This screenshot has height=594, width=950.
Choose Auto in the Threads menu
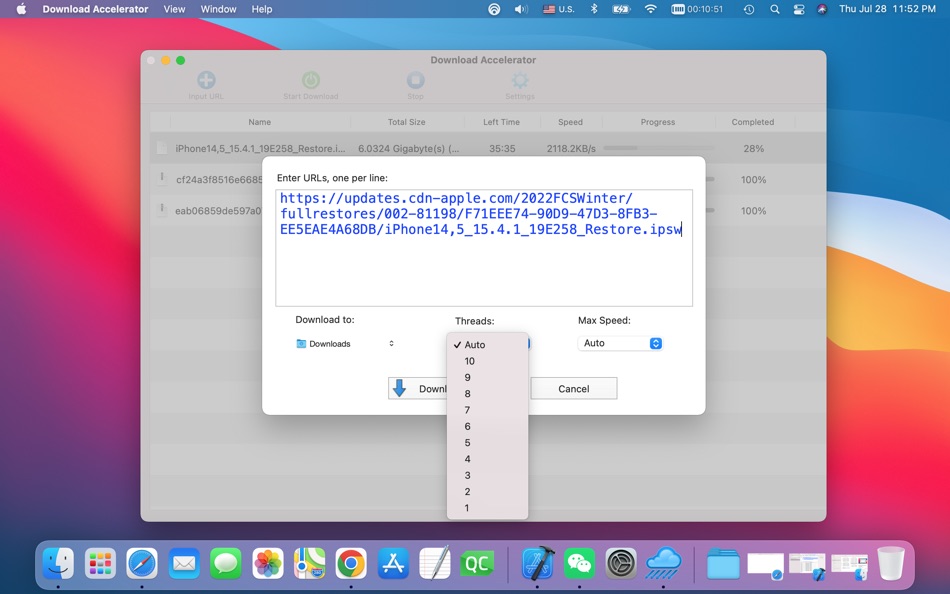[x=487, y=344]
